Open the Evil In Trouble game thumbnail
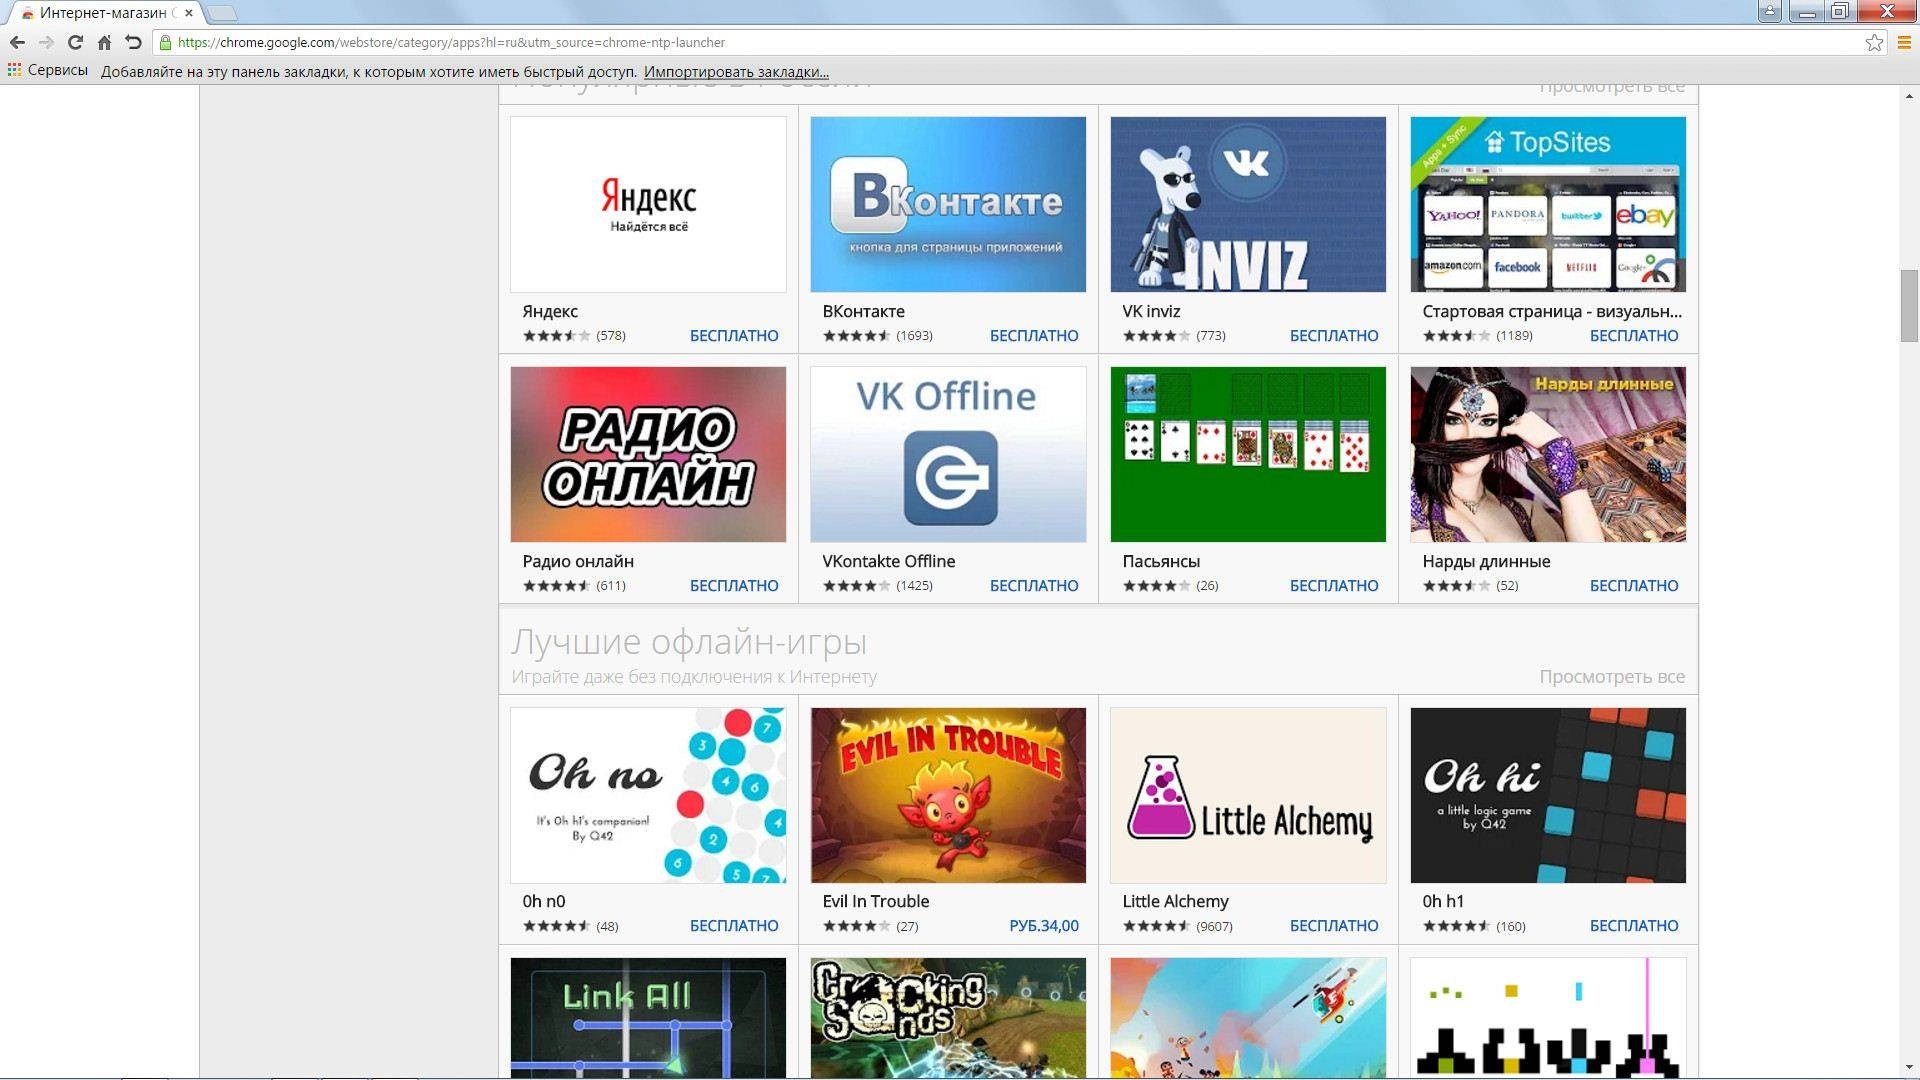The image size is (1920, 1080). tap(948, 795)
